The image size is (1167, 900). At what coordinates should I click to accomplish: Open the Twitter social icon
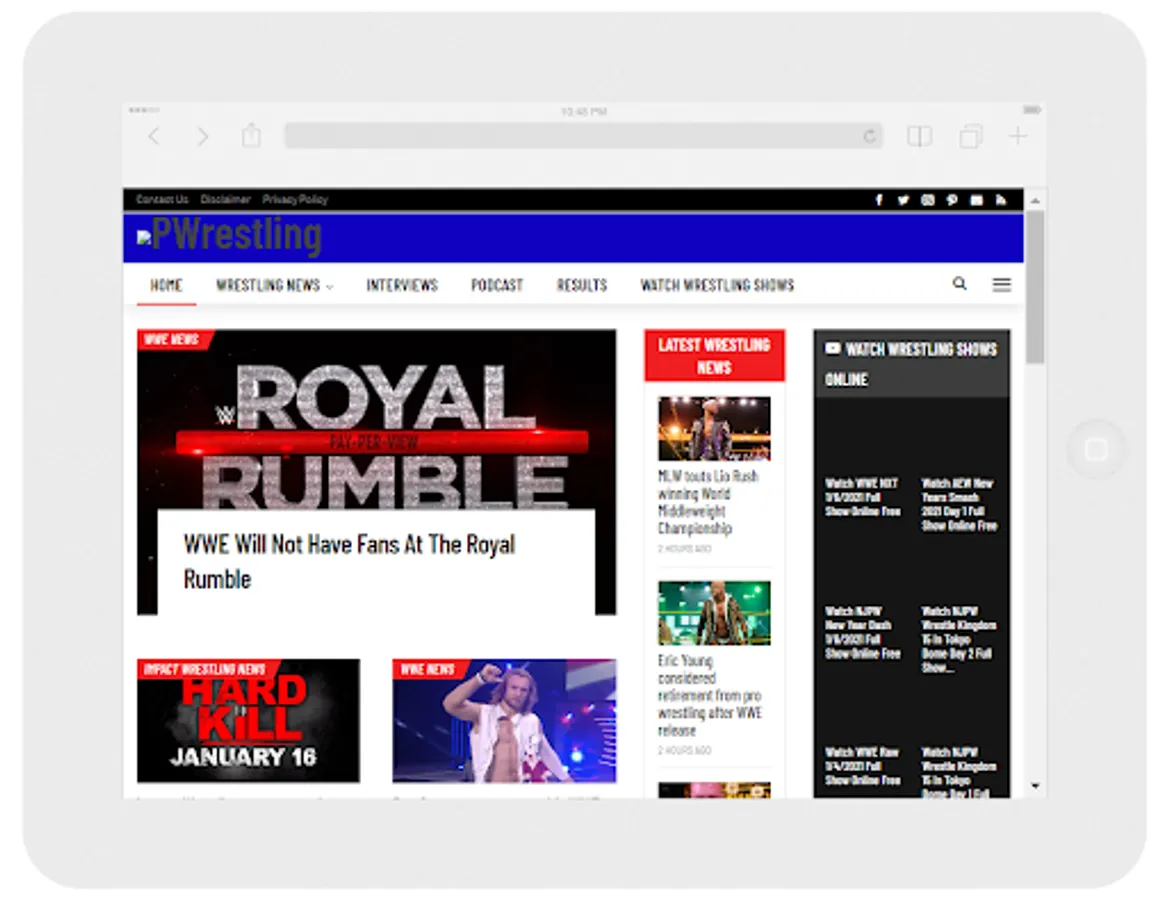point(903,200)
